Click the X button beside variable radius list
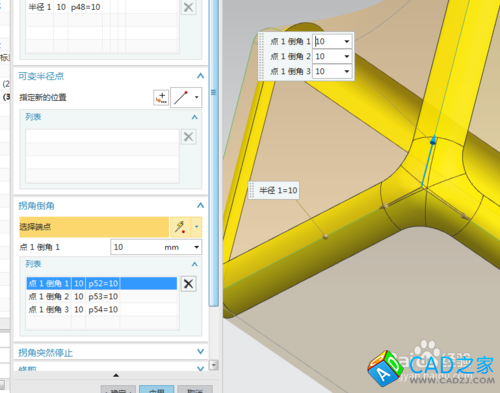The width and height of the screenshot is (500, 393). pyautogui.click(x=188, y=137)
